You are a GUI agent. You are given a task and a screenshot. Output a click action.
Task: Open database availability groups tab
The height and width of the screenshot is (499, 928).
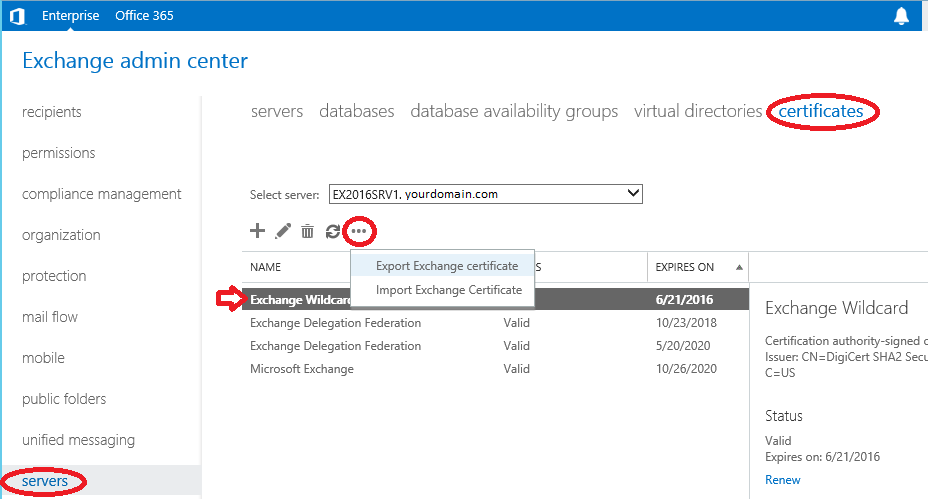(x=514, y=111)
